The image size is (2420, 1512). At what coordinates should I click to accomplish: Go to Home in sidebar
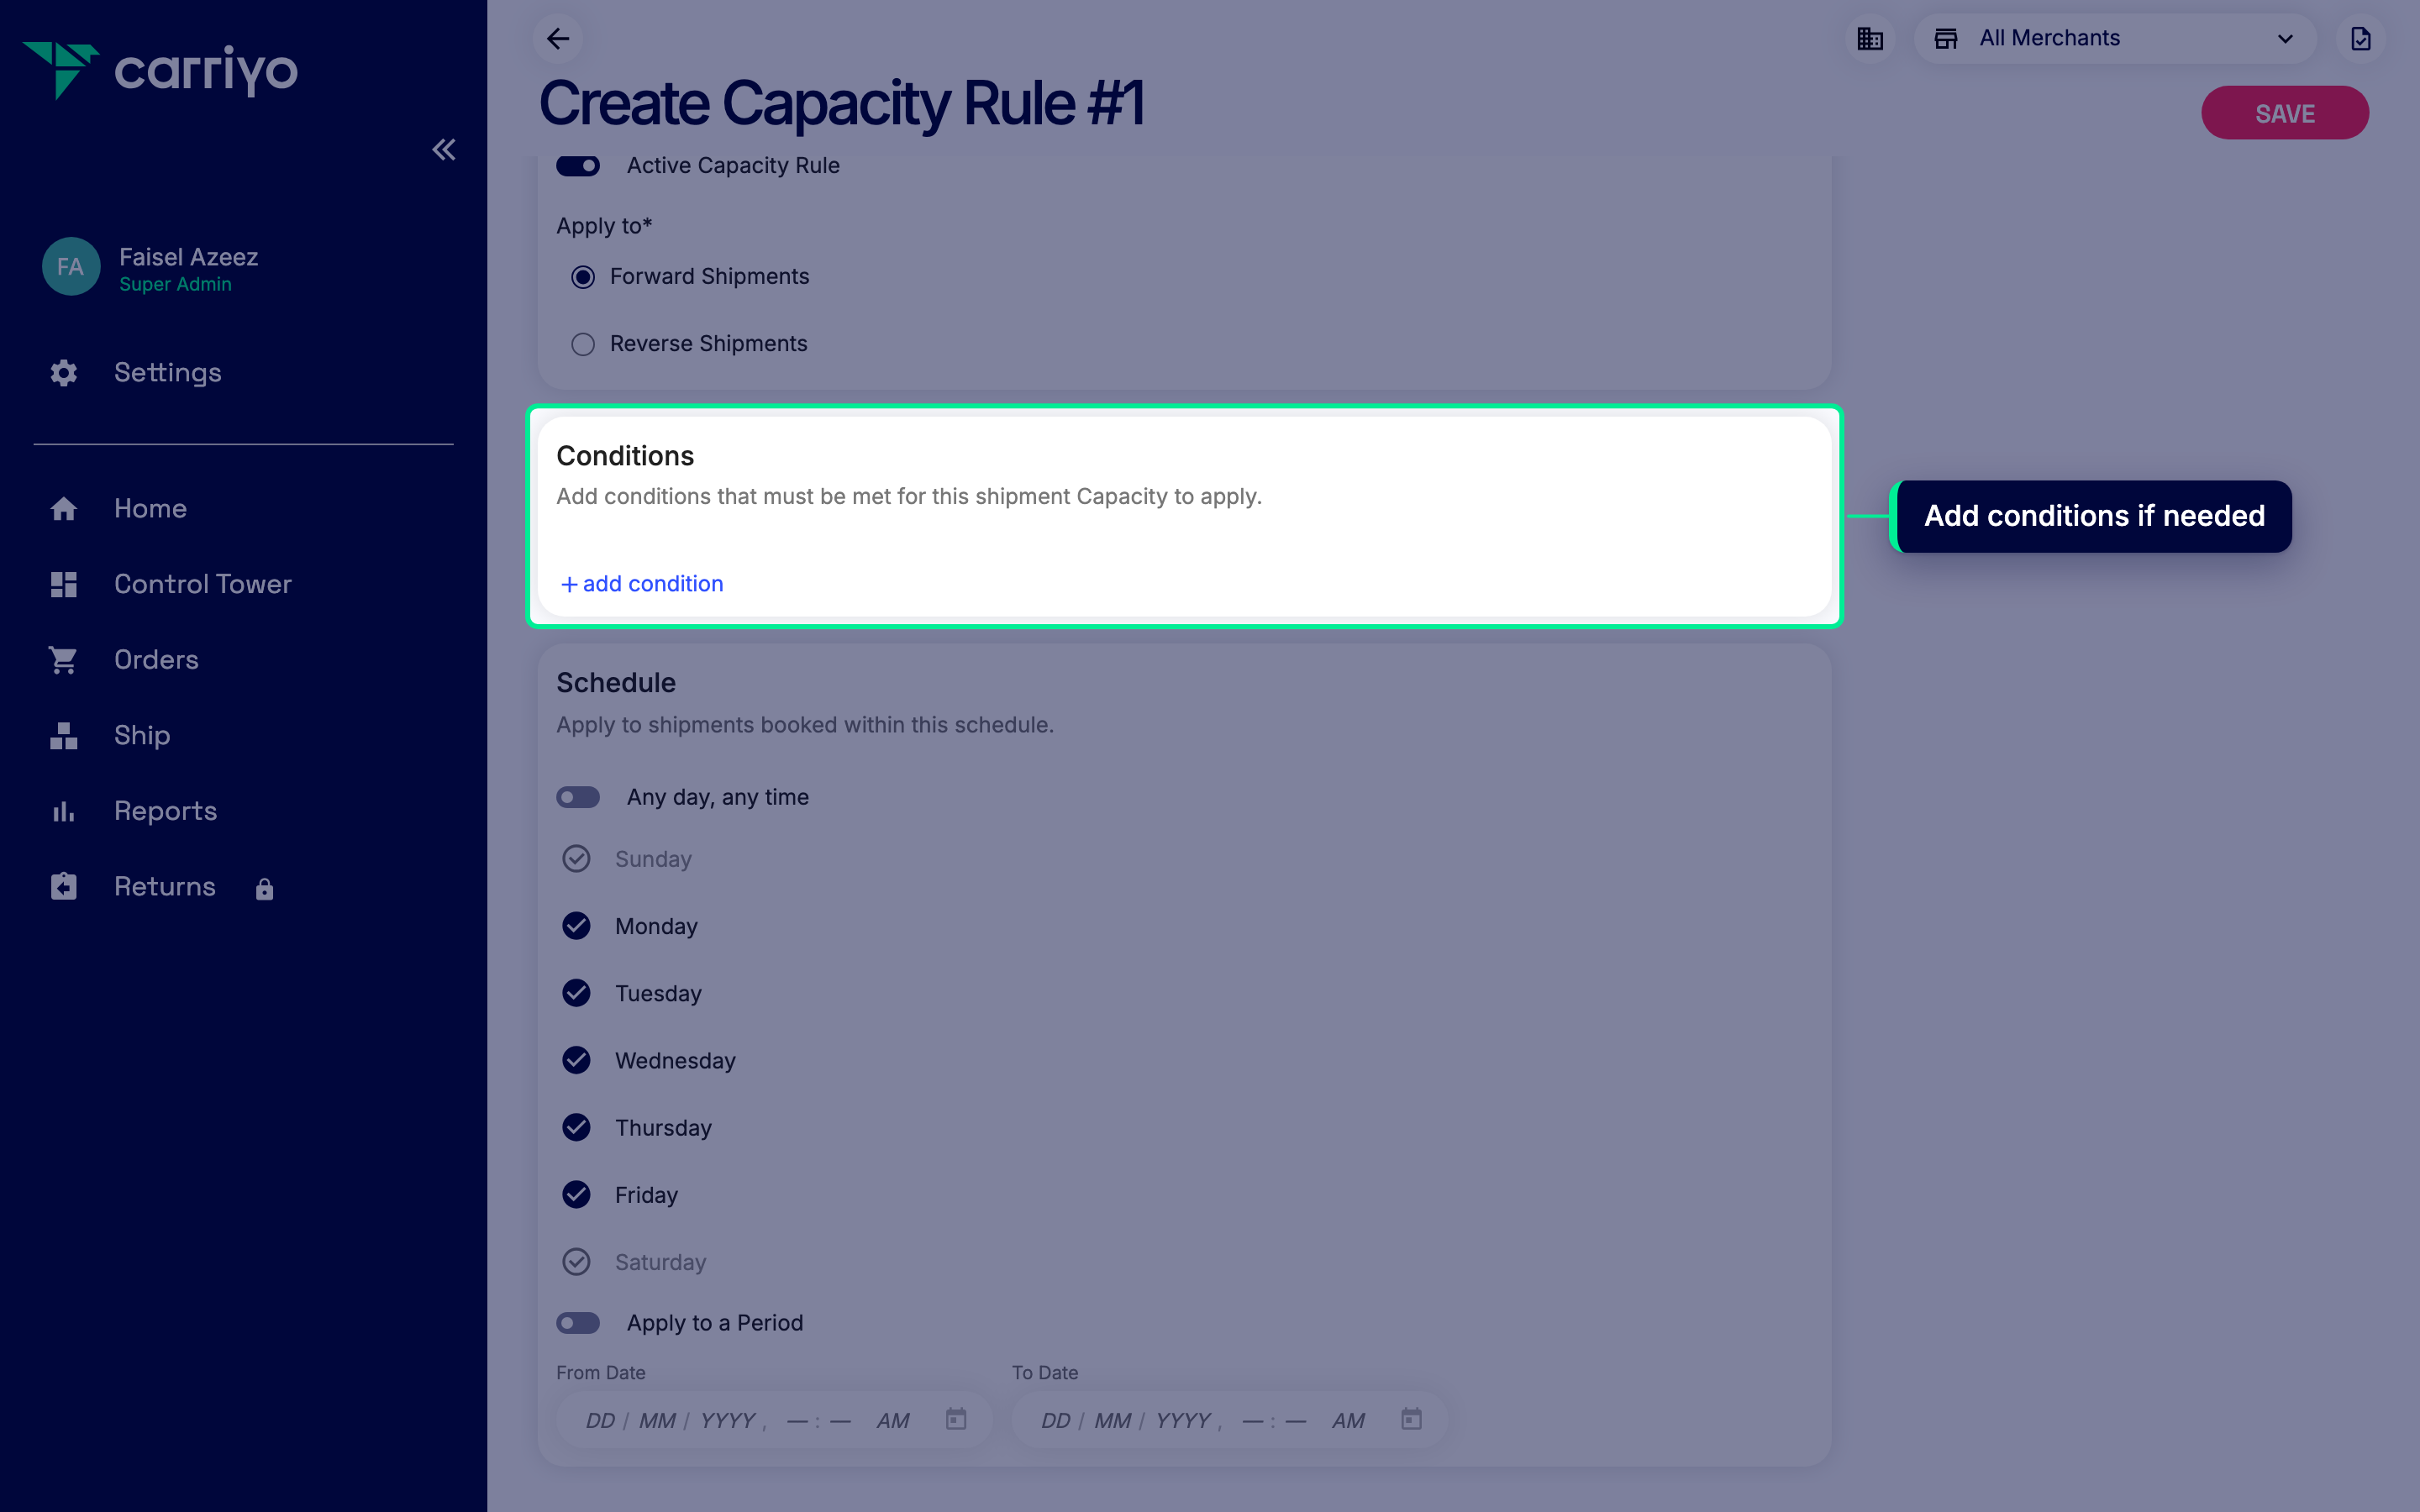[150, 508]
